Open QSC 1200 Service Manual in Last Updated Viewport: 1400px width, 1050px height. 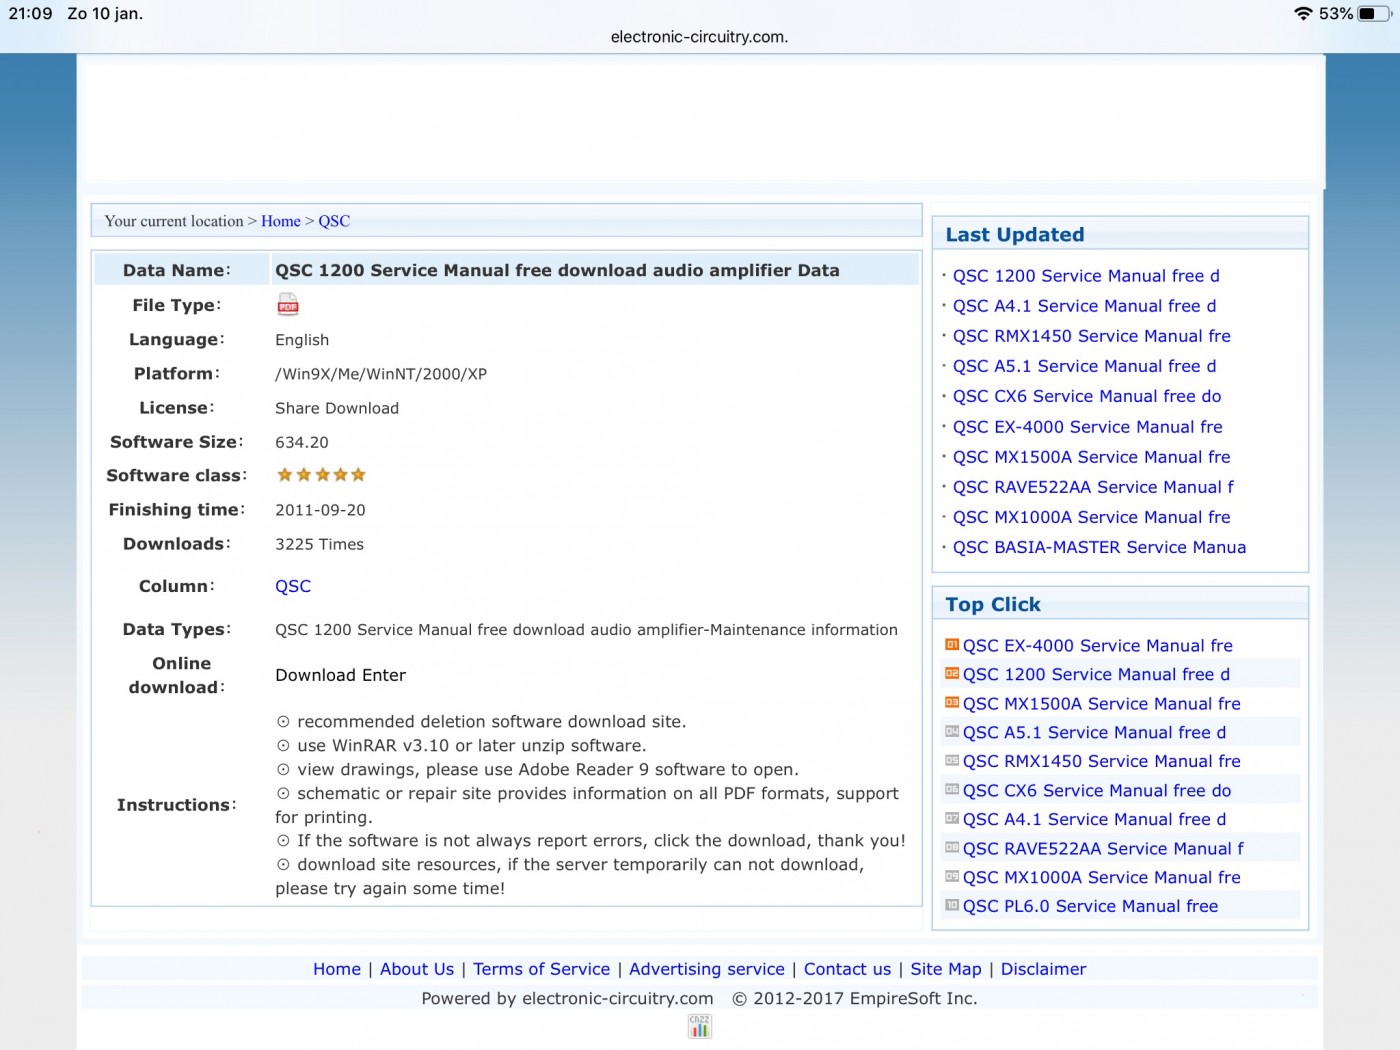click(1086, 276)
